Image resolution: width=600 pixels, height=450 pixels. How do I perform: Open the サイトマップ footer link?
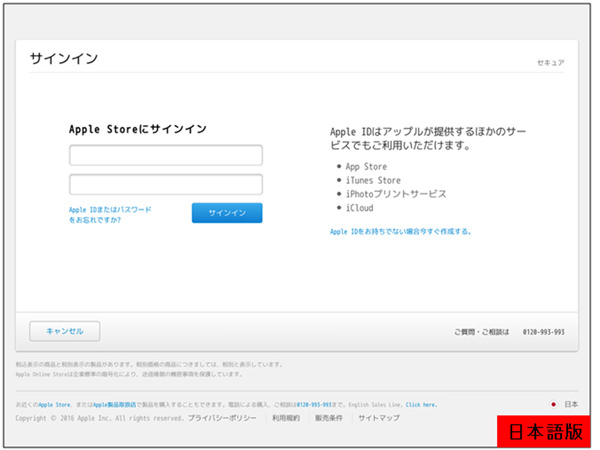[x=379, y=418]
